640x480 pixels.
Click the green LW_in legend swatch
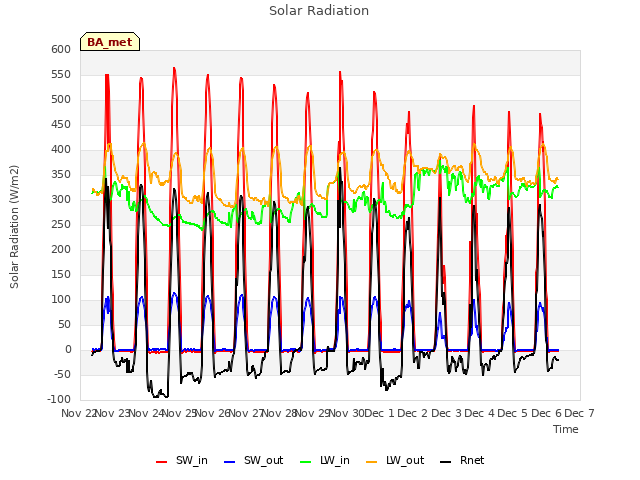pyautogui.click(x=306, y=462)
